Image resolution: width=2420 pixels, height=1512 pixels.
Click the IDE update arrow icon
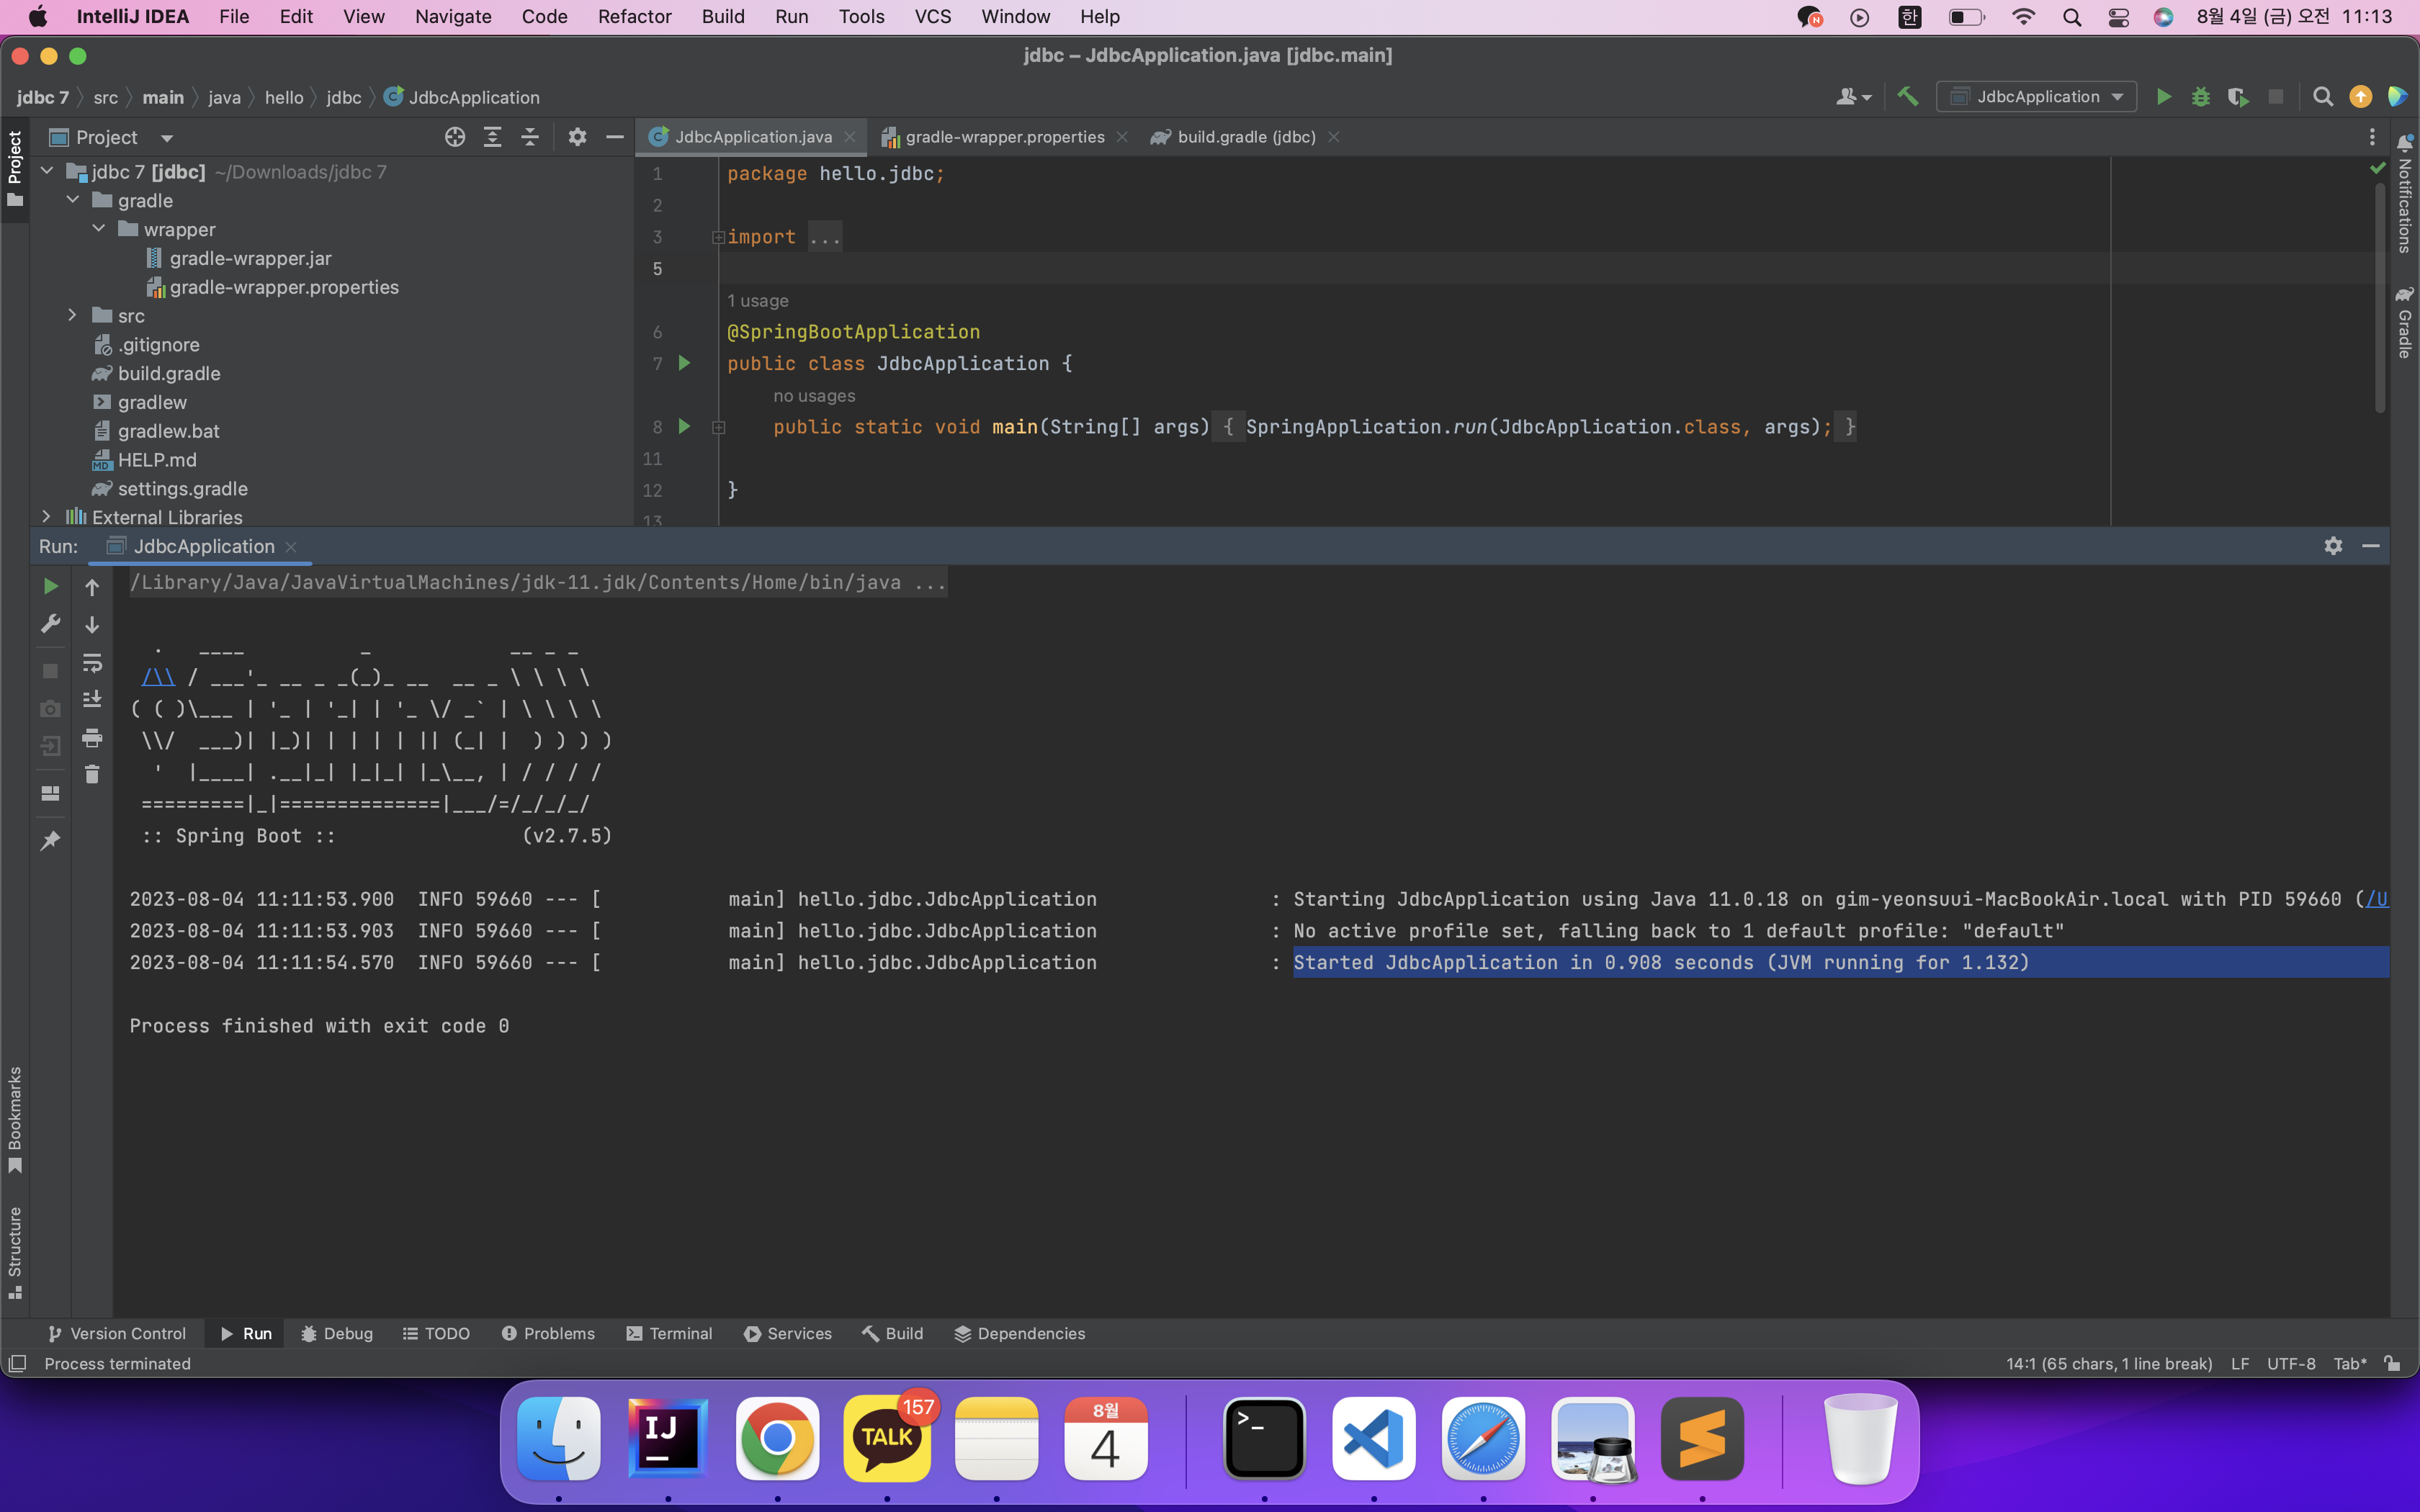coord(2360,97)
